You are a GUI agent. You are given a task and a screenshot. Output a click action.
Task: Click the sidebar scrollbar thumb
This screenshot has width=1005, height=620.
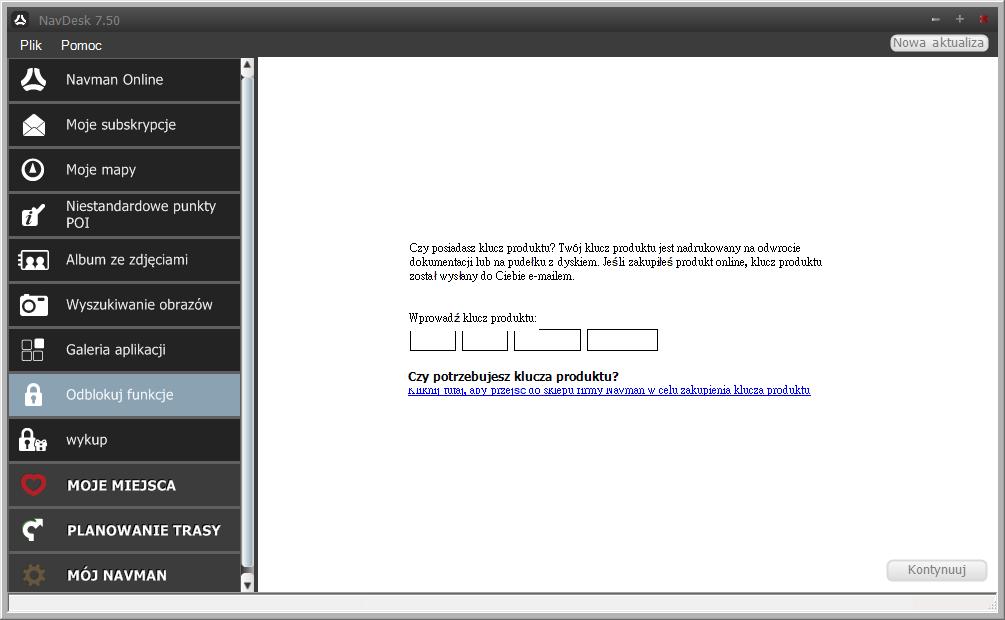pos(247,322)
